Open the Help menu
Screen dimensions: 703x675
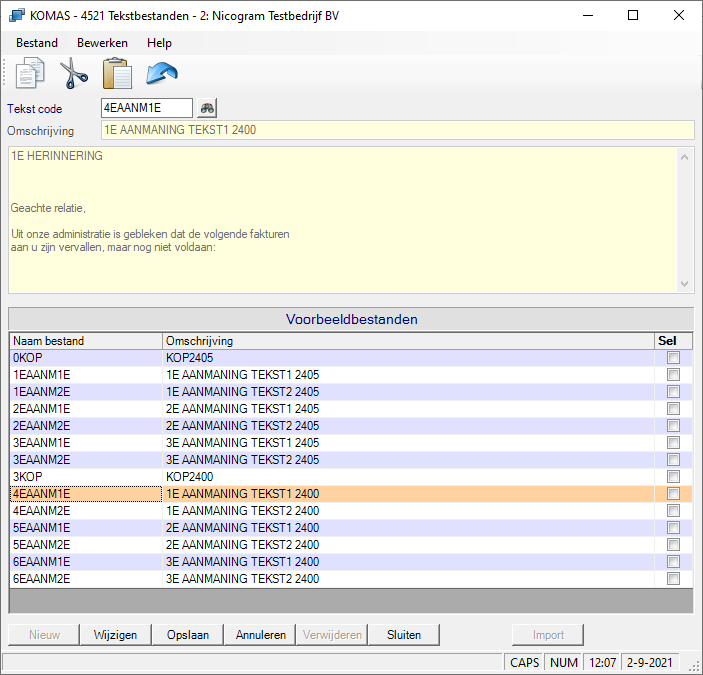point(159,43)
